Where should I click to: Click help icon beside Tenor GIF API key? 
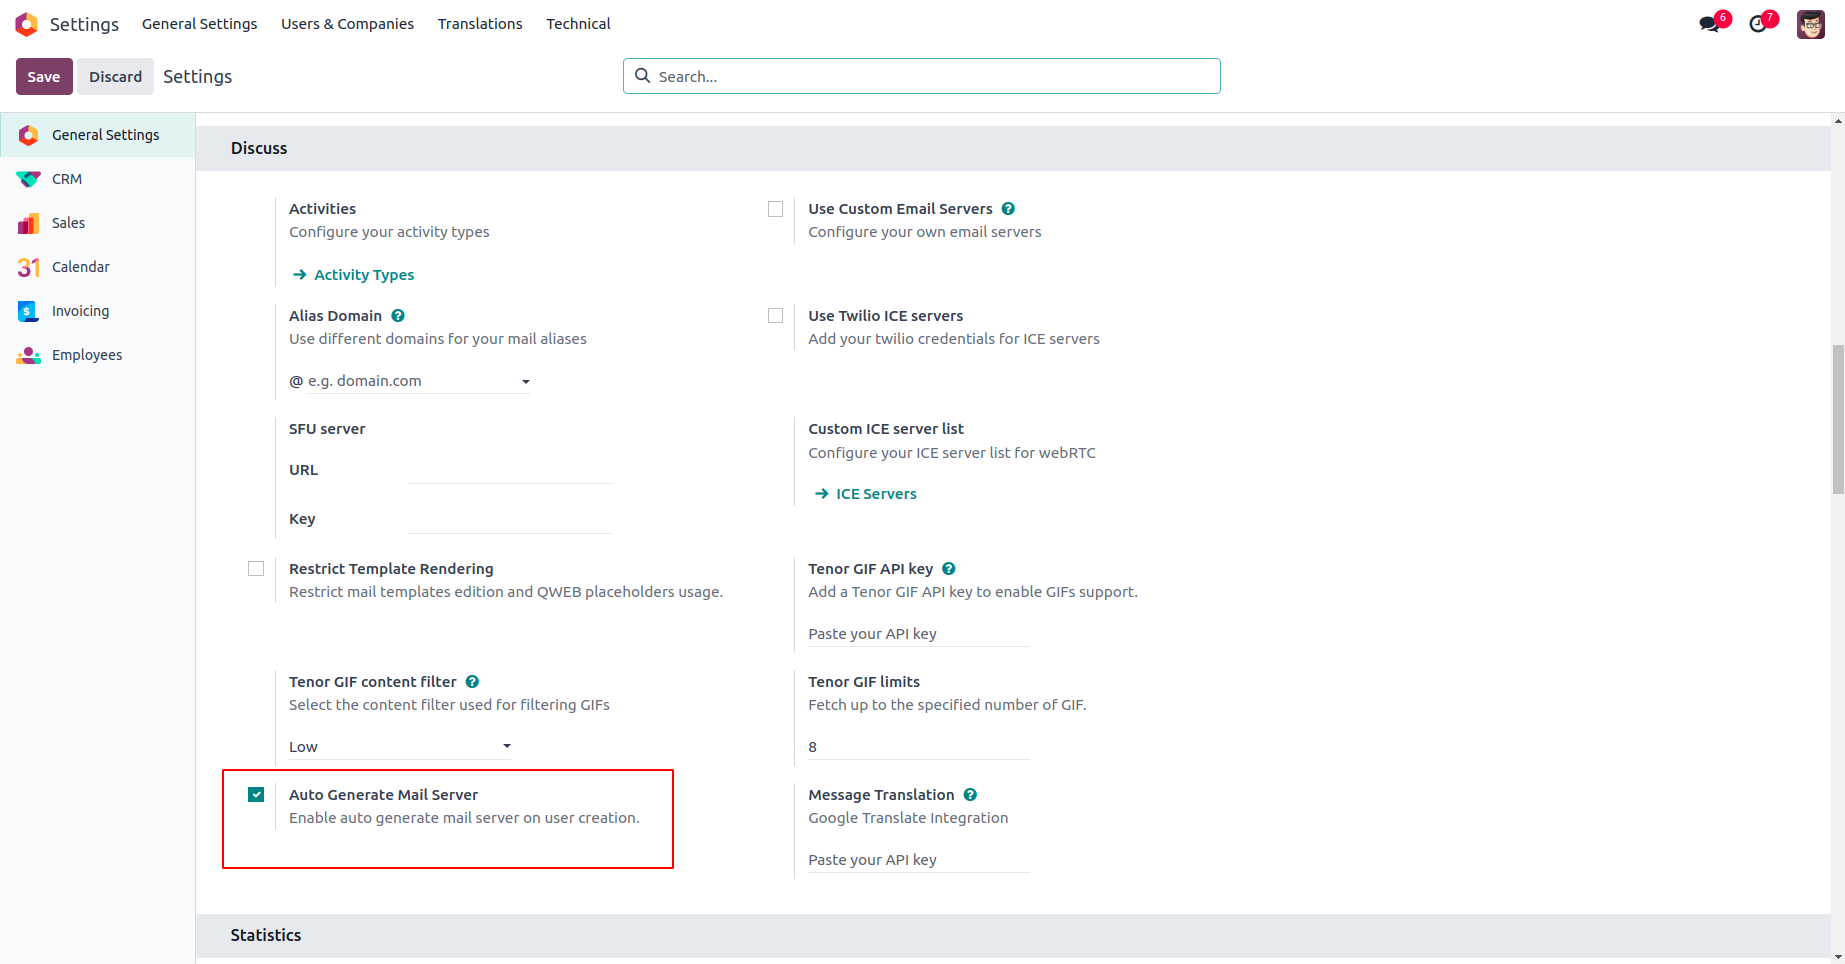pos(949,569)
